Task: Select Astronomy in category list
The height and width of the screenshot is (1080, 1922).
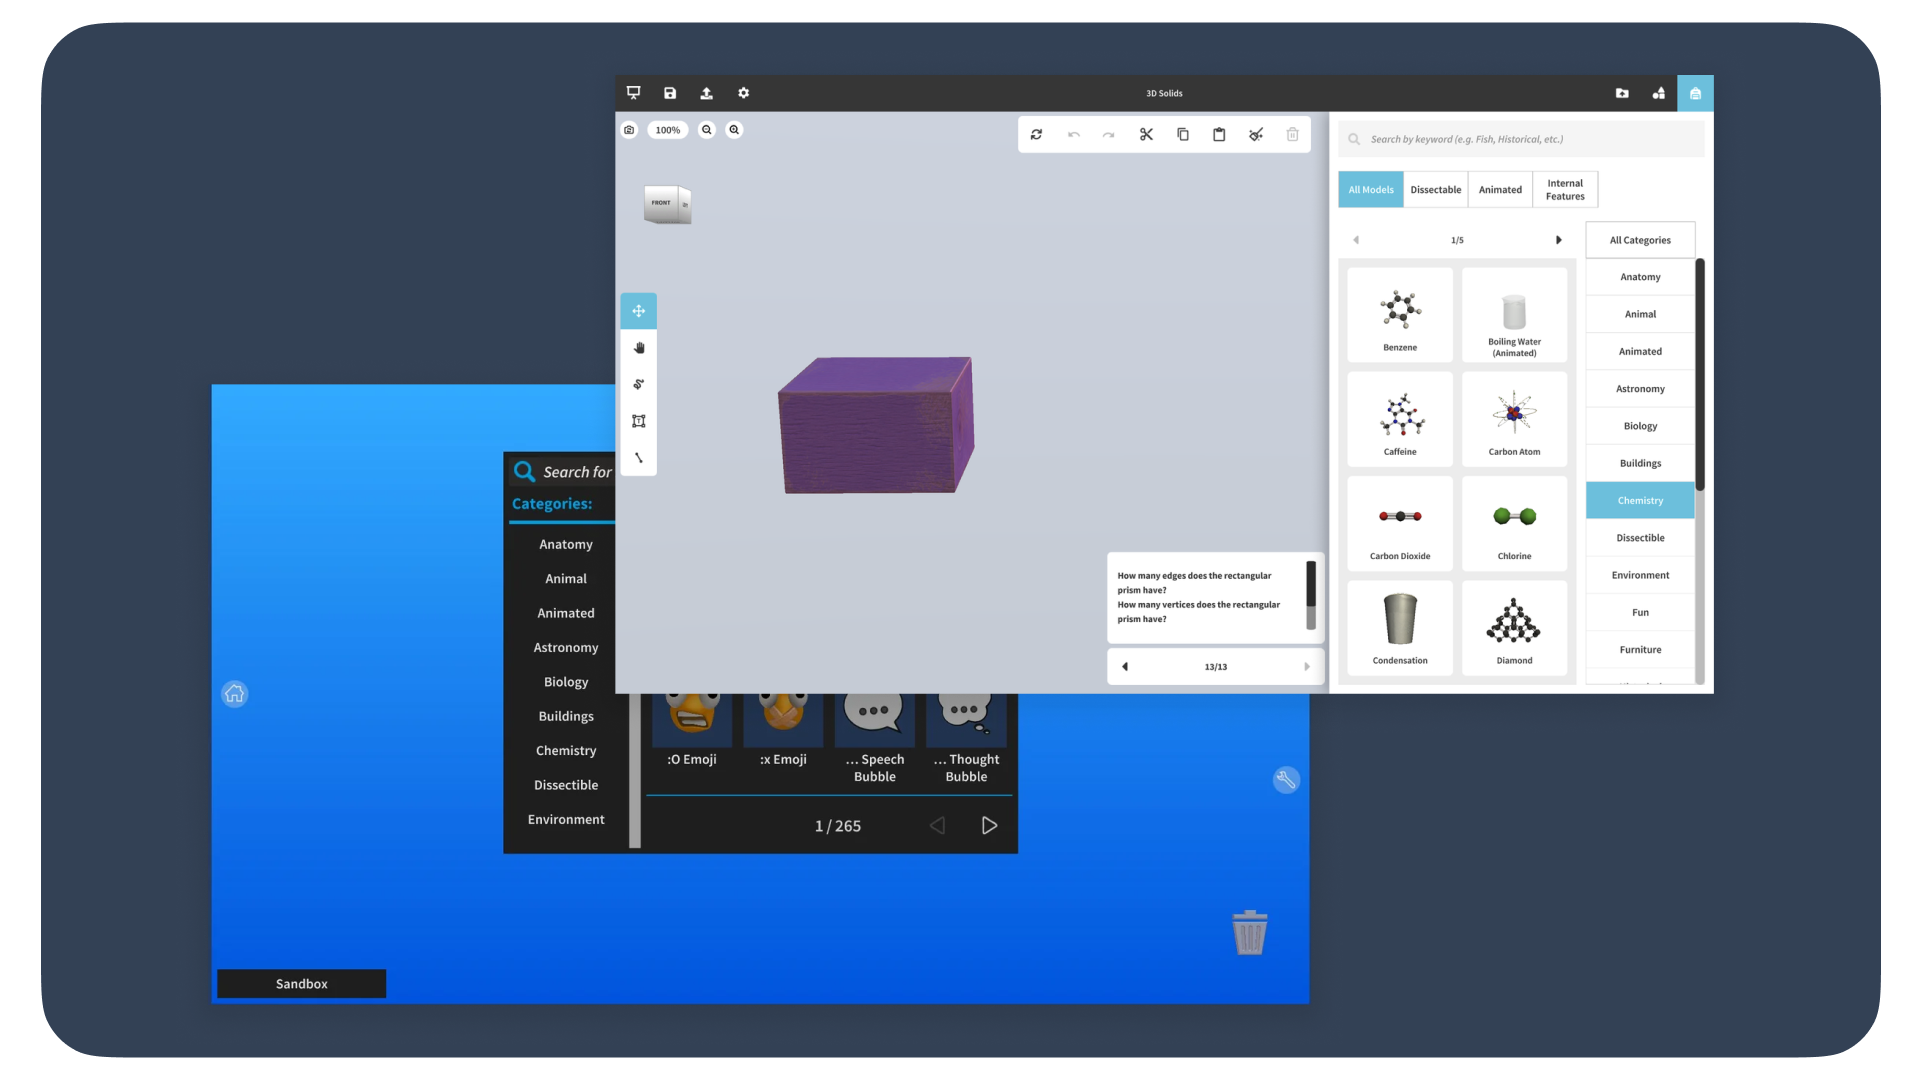Action: pyautogui.click(x=1640, y=389)
